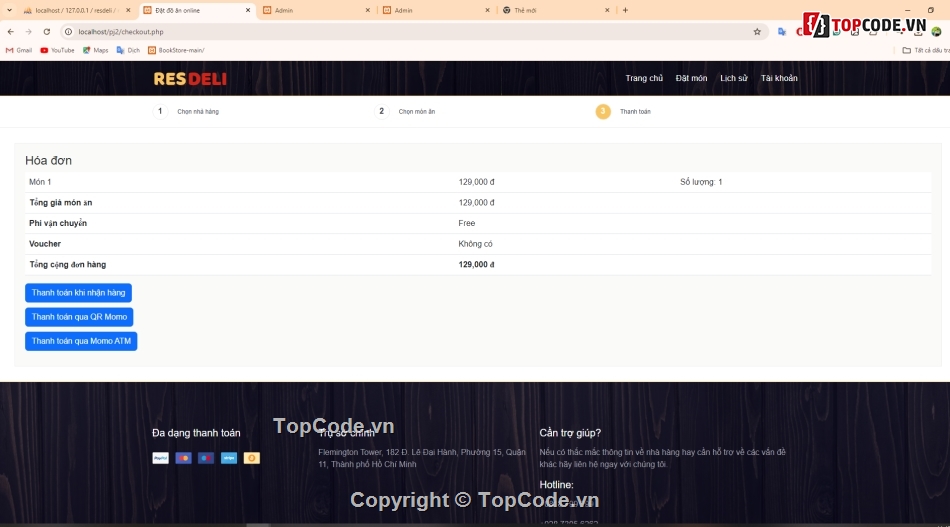
Task: Open the Maps bookmark
Action: click(96, 50)
